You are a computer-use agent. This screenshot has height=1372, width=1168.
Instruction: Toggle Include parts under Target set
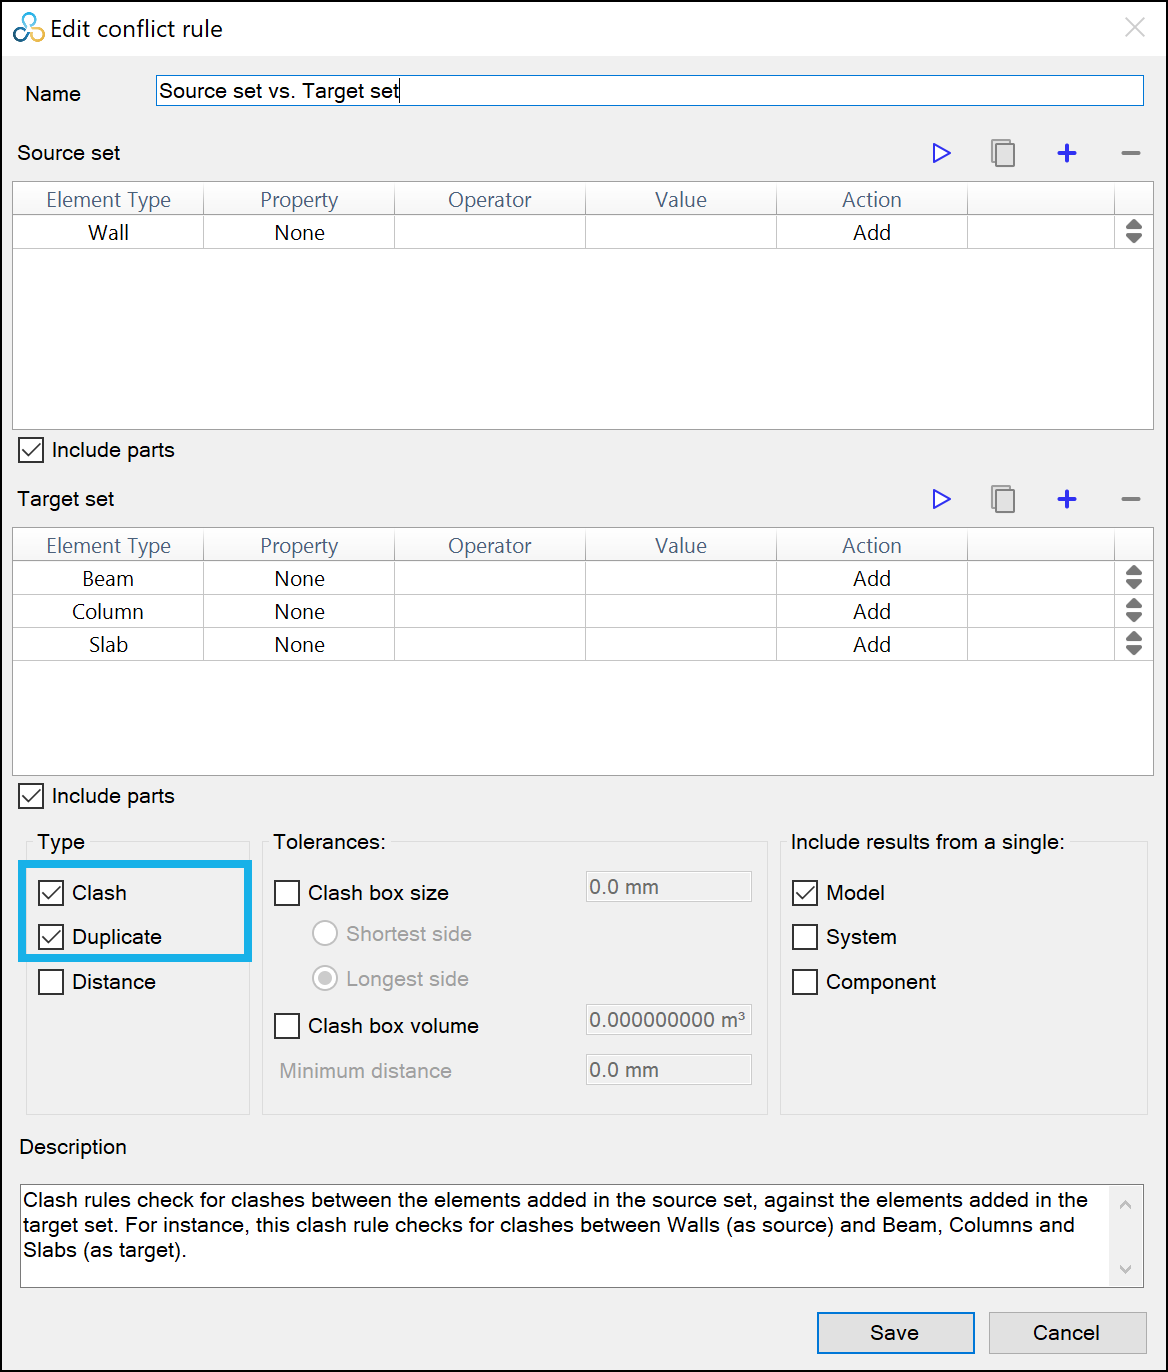click(x=32, y=796)
